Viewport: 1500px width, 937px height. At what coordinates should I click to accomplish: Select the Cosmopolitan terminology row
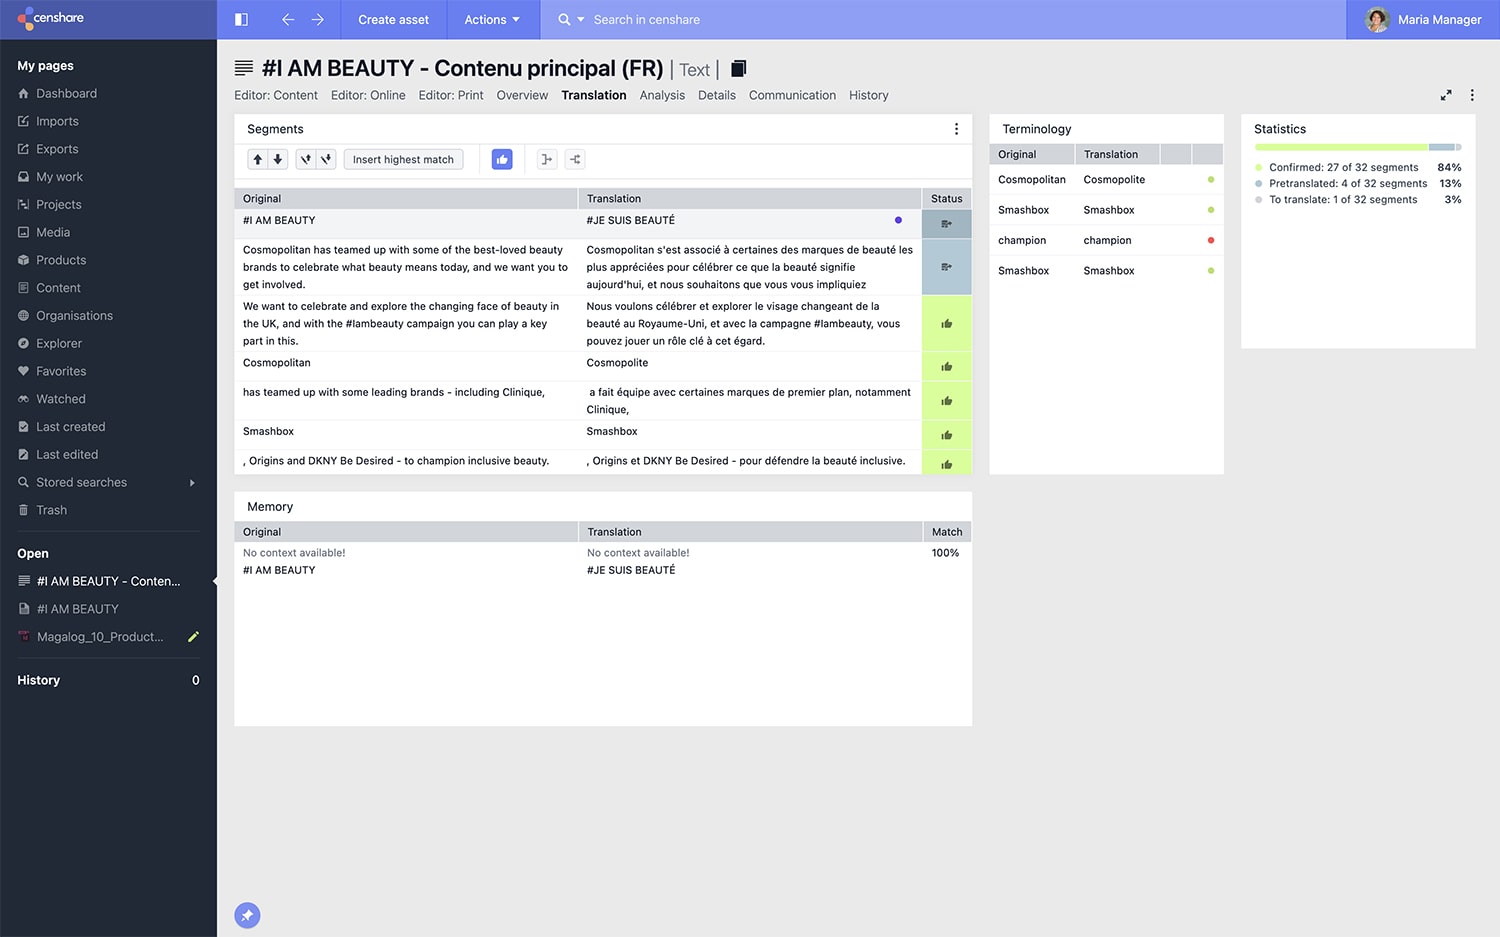1106,180
